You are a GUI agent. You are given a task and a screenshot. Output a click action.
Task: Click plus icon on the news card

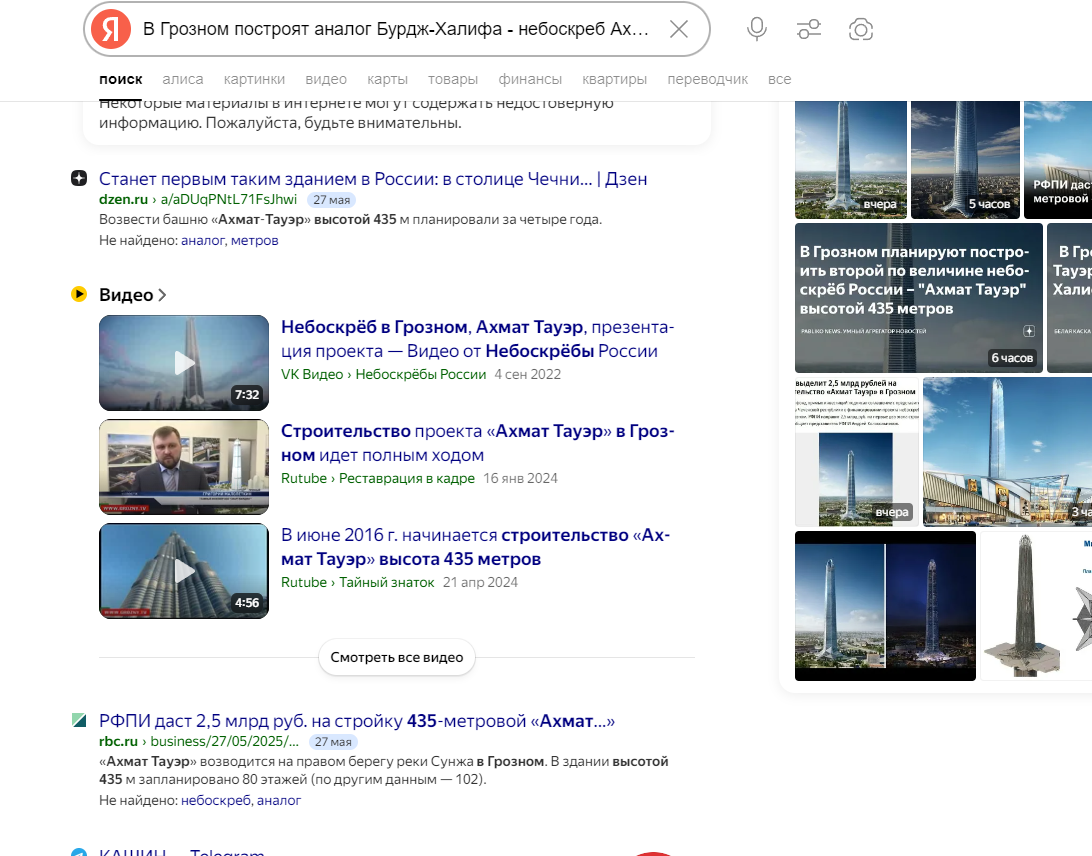click(1029, 331)
